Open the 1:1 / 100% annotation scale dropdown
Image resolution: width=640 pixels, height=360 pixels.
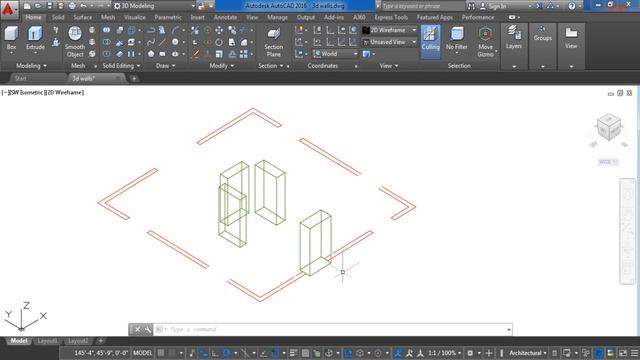445,353
